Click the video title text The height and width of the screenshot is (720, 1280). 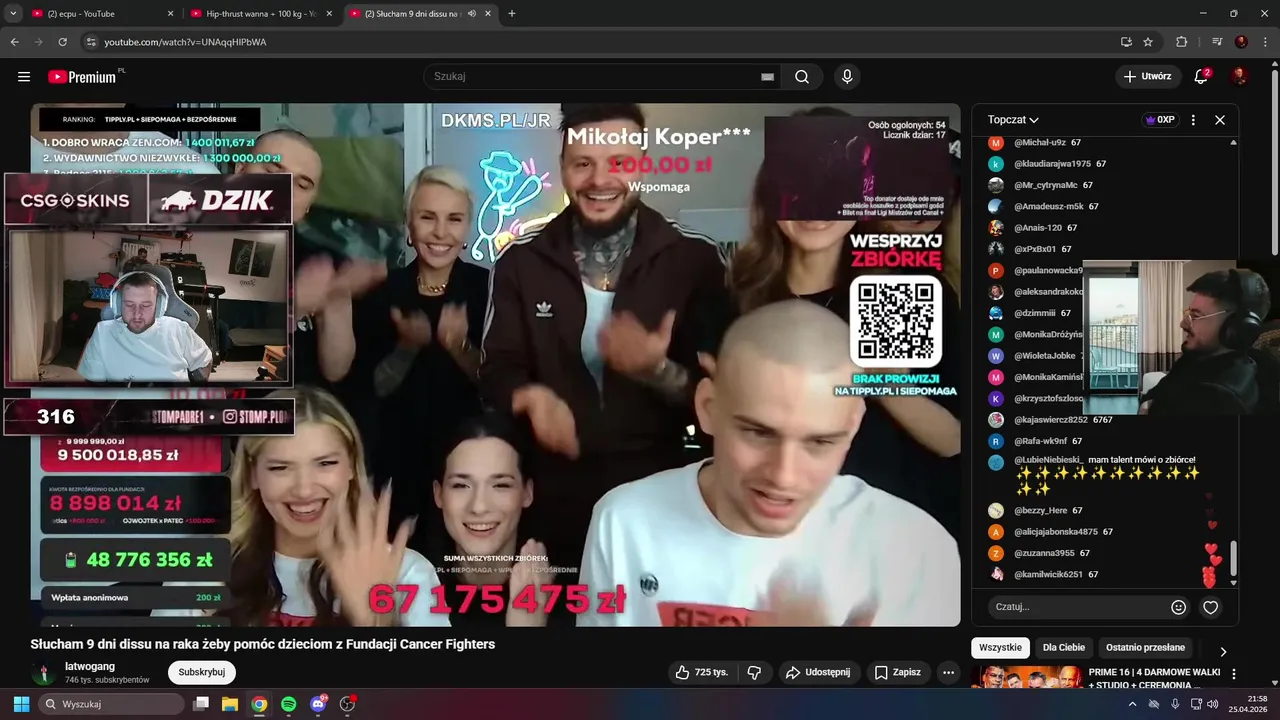pyautogui.click(x=263, y=644)
